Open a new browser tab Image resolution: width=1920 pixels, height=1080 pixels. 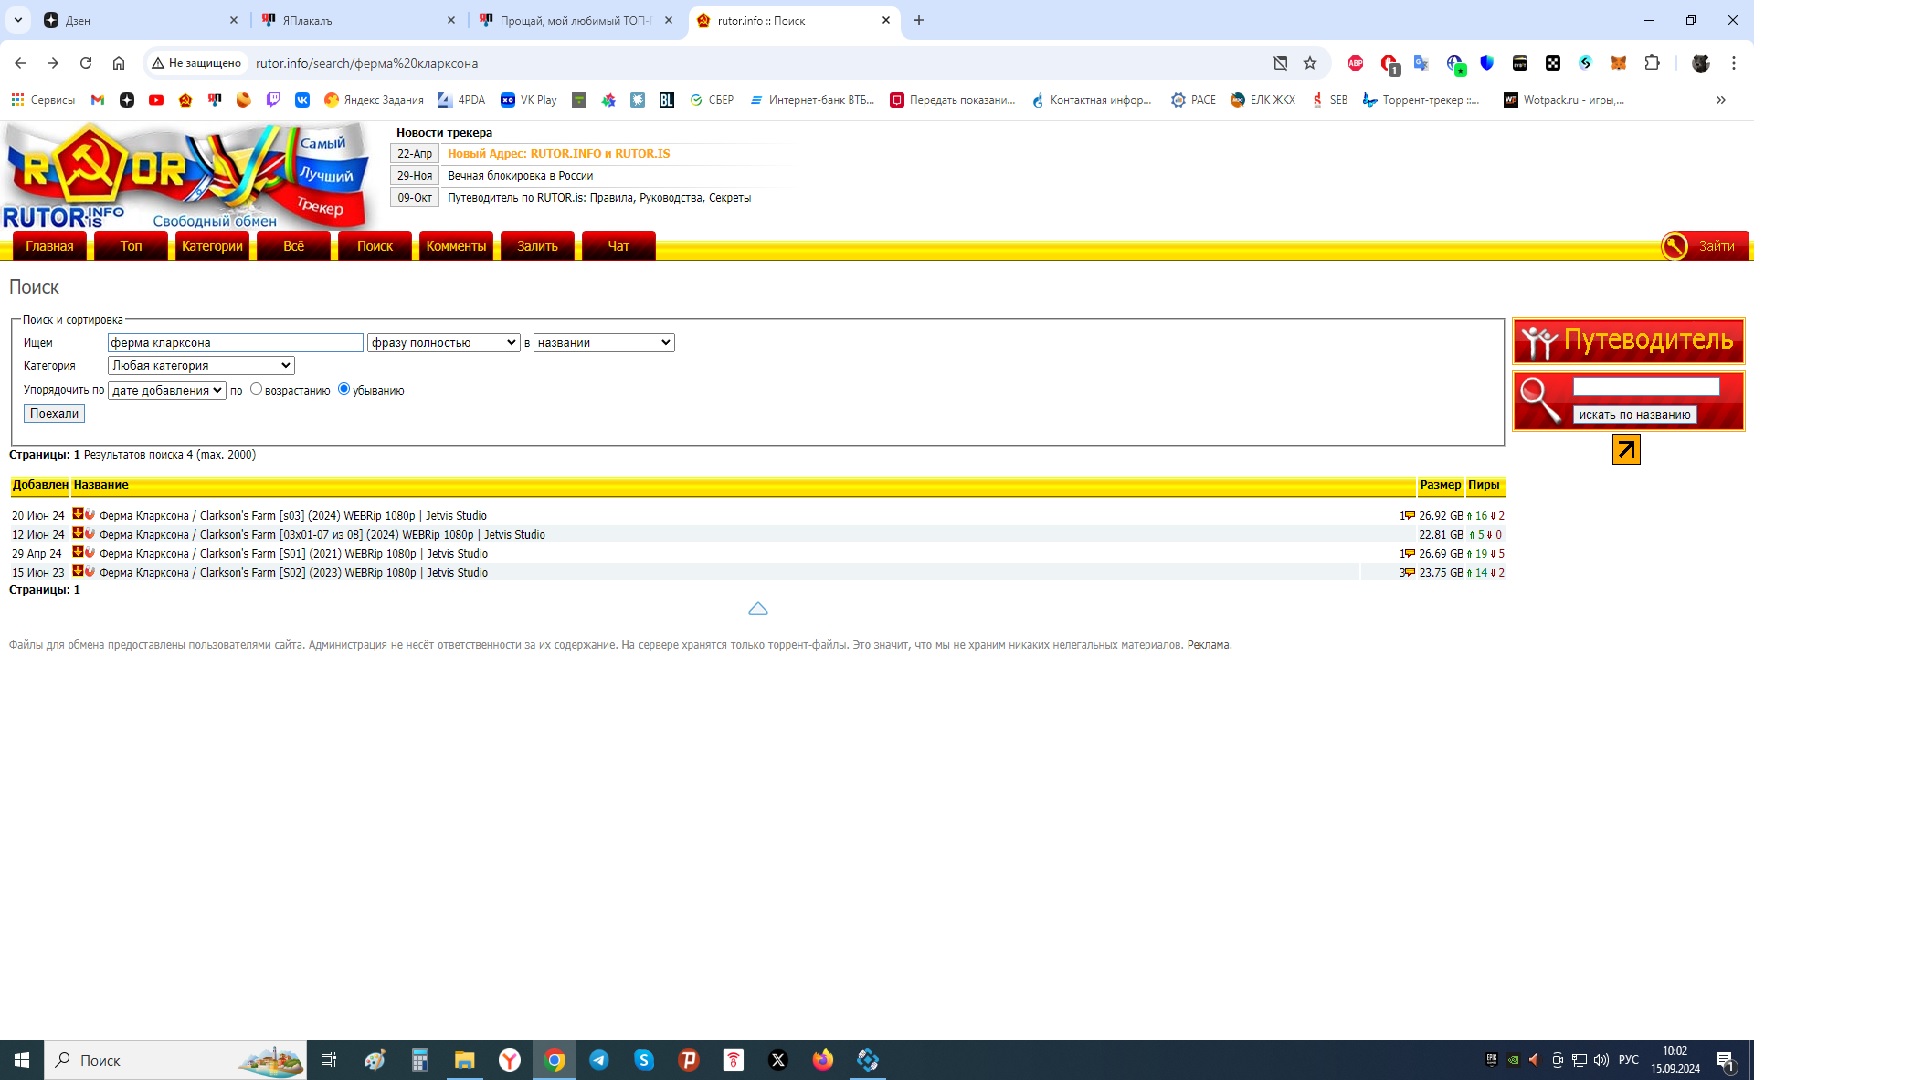[x=919, y=20]
